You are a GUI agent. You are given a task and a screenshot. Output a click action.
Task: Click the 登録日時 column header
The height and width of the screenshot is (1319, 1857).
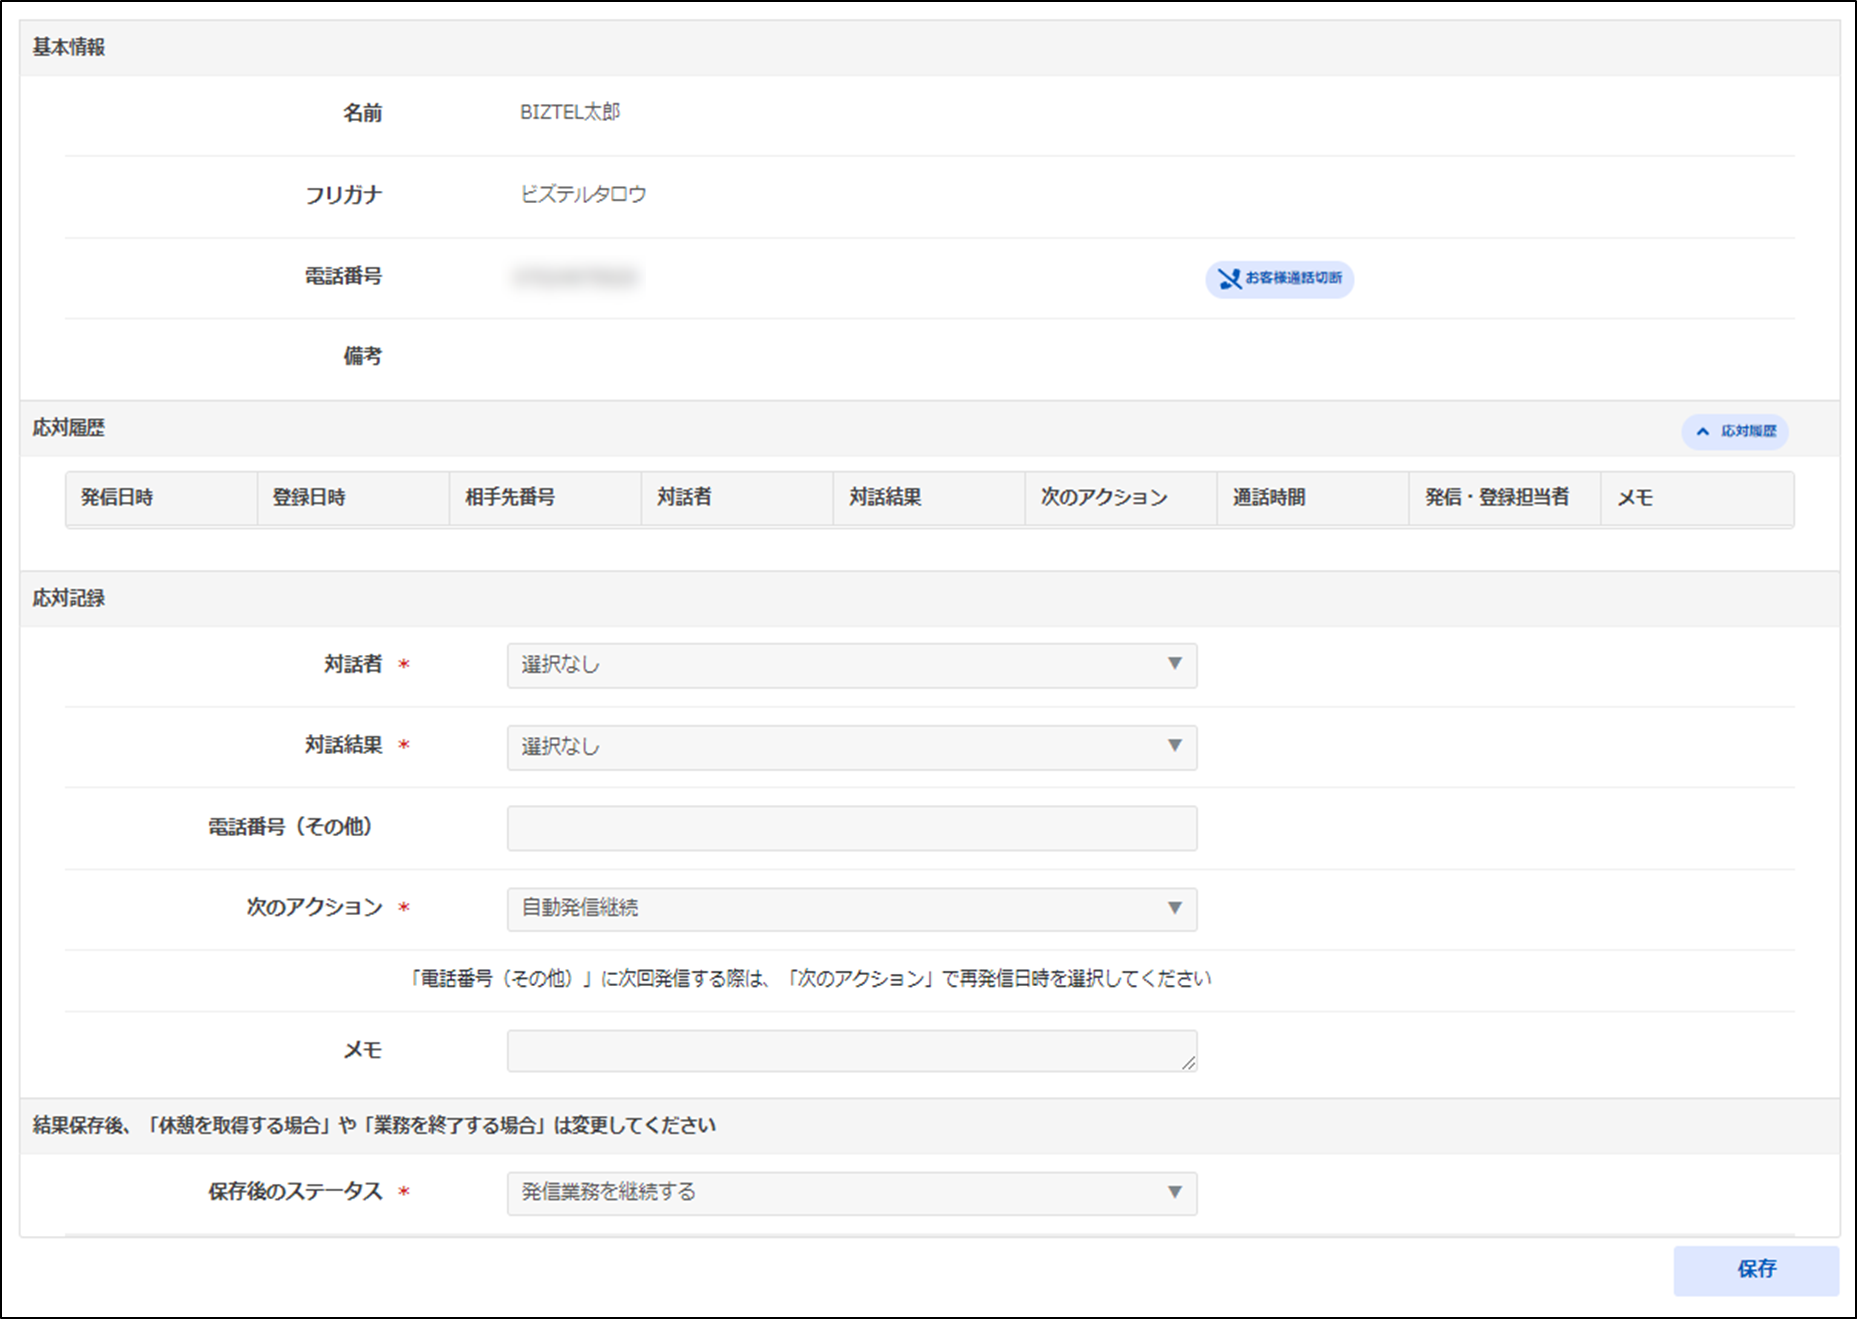coord(309,498)
